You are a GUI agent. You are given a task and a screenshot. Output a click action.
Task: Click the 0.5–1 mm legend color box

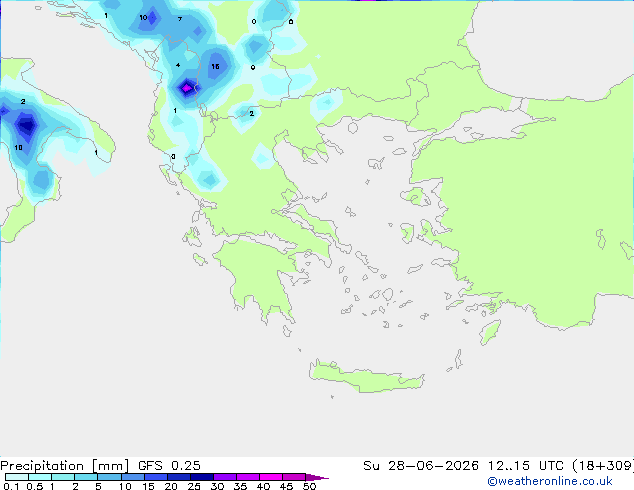(x=40, y=477)
